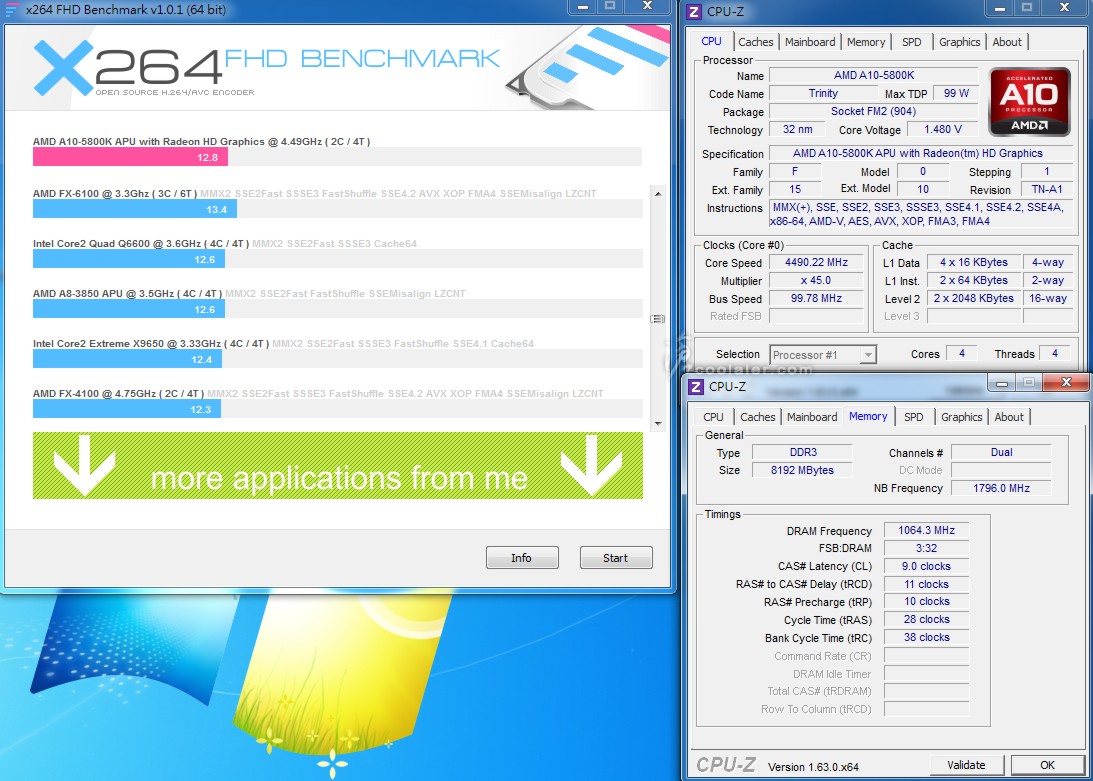1093x781 pixels.
Task: Open the "more applications from me" banner
Action: (338, 466)
